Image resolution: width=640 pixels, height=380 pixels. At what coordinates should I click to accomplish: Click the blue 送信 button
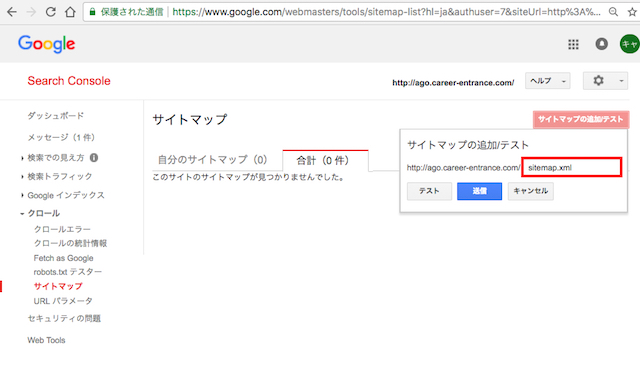point(479,191)
